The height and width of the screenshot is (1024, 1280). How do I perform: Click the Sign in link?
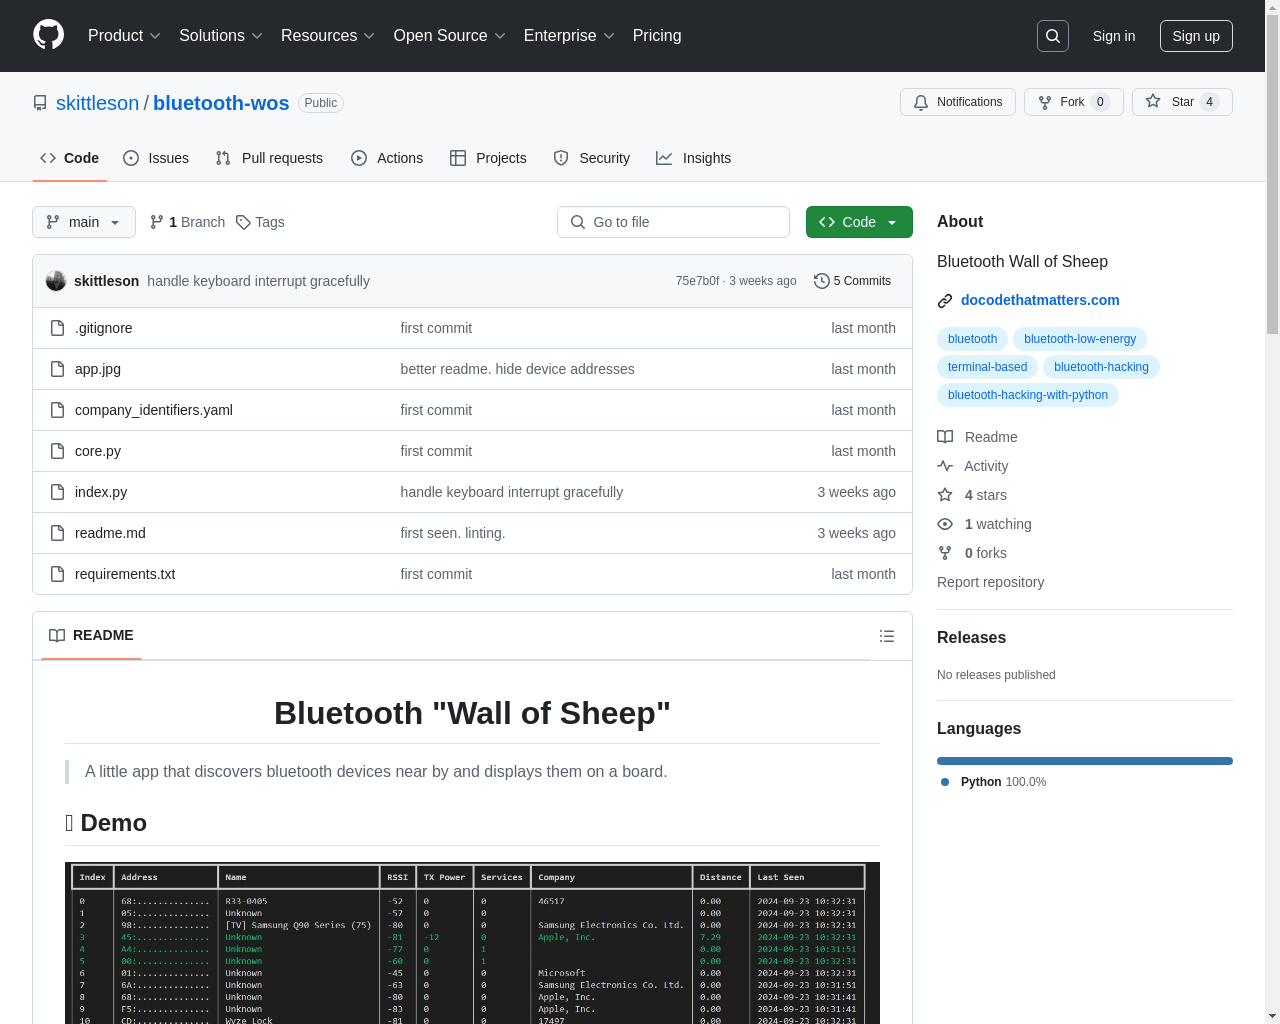[x=1114, y=36]
